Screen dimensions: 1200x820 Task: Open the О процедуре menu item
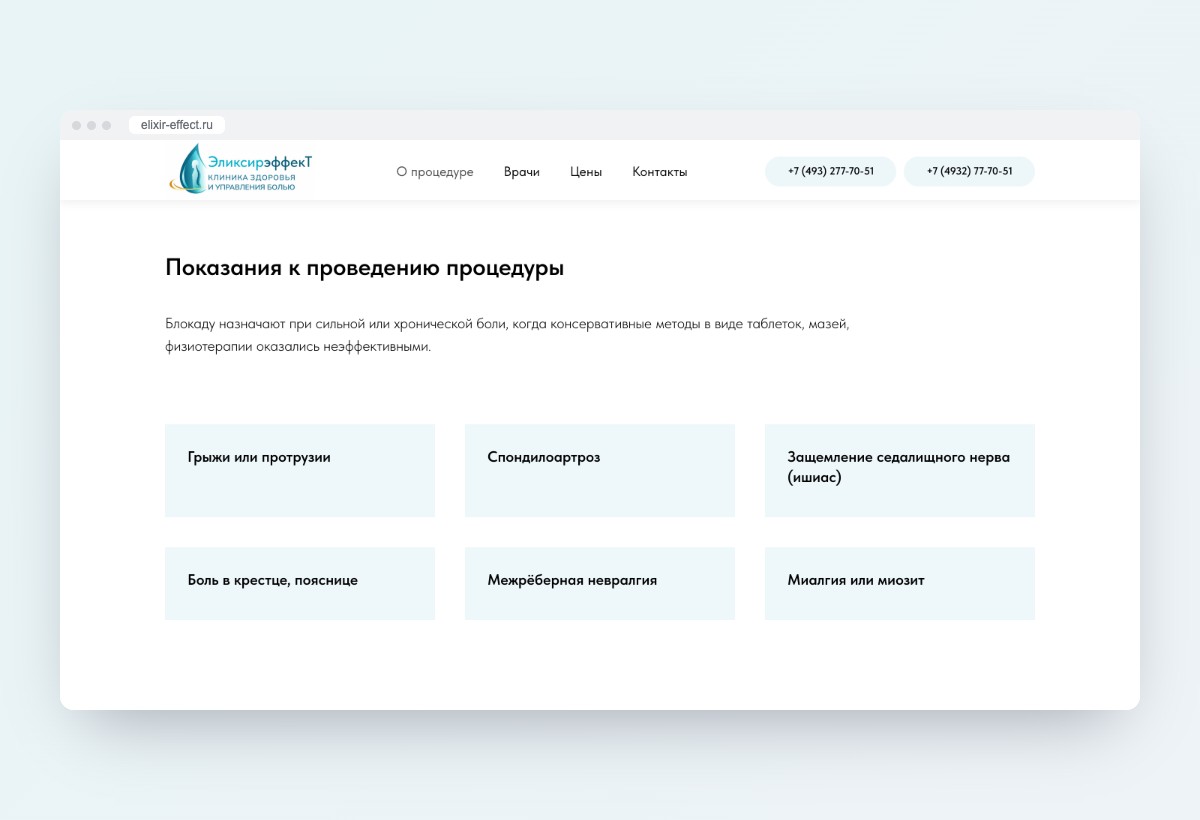[435, 172]
